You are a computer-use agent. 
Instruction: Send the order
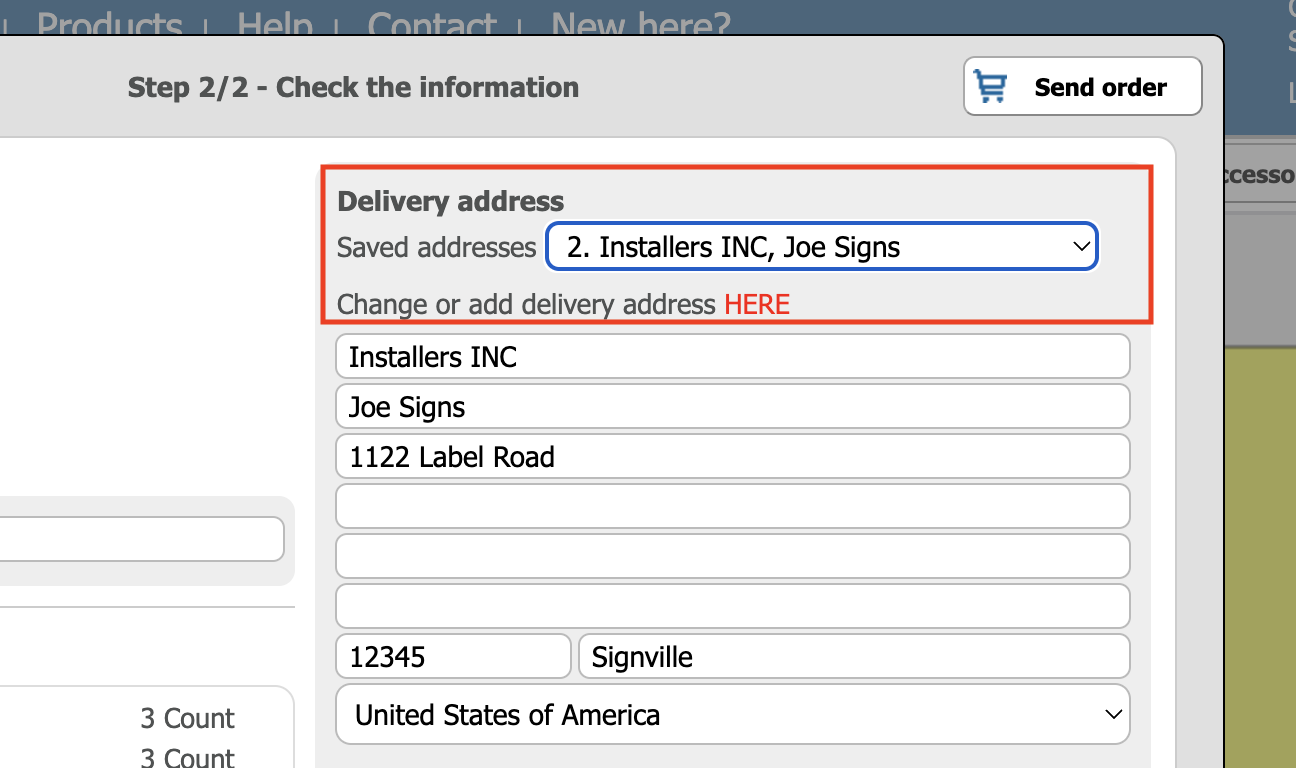click(x=1083, y=87)
